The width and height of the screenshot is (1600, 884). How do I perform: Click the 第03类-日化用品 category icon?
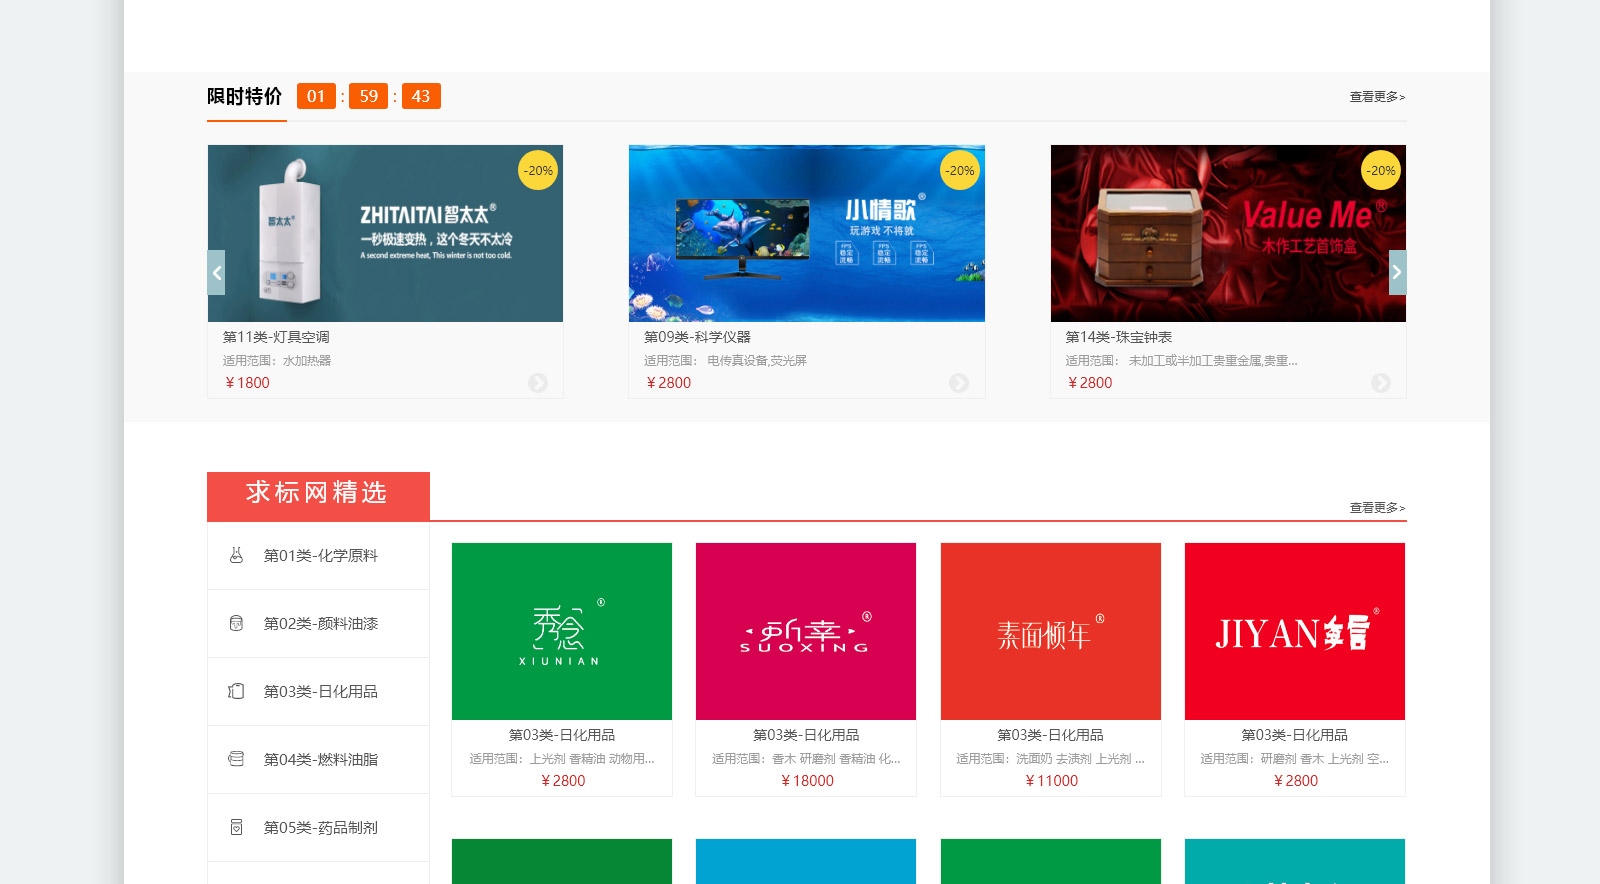(236, 691)
